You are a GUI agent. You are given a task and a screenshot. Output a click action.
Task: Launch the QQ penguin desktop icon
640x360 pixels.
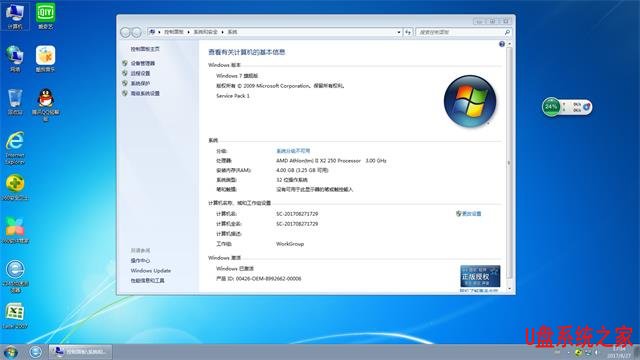click(x=45, y=104)
